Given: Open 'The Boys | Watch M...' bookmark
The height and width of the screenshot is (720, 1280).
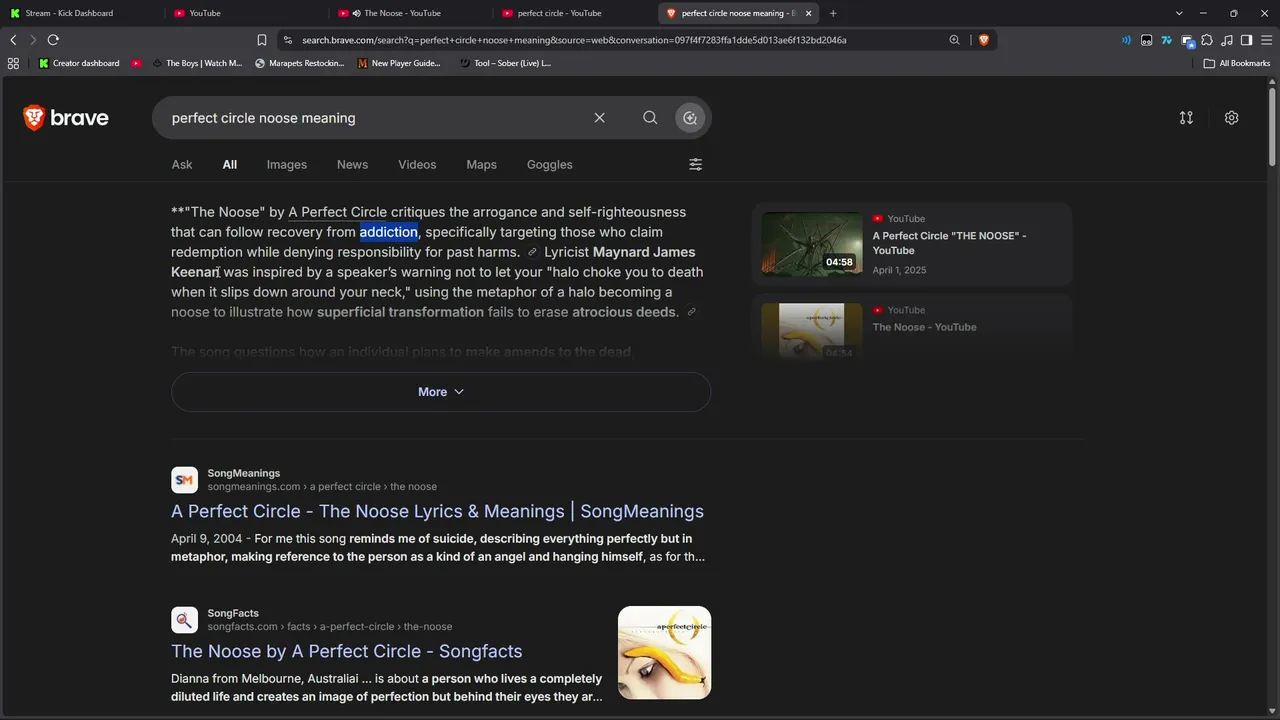Looking at the screenshot, I should 197,63.
